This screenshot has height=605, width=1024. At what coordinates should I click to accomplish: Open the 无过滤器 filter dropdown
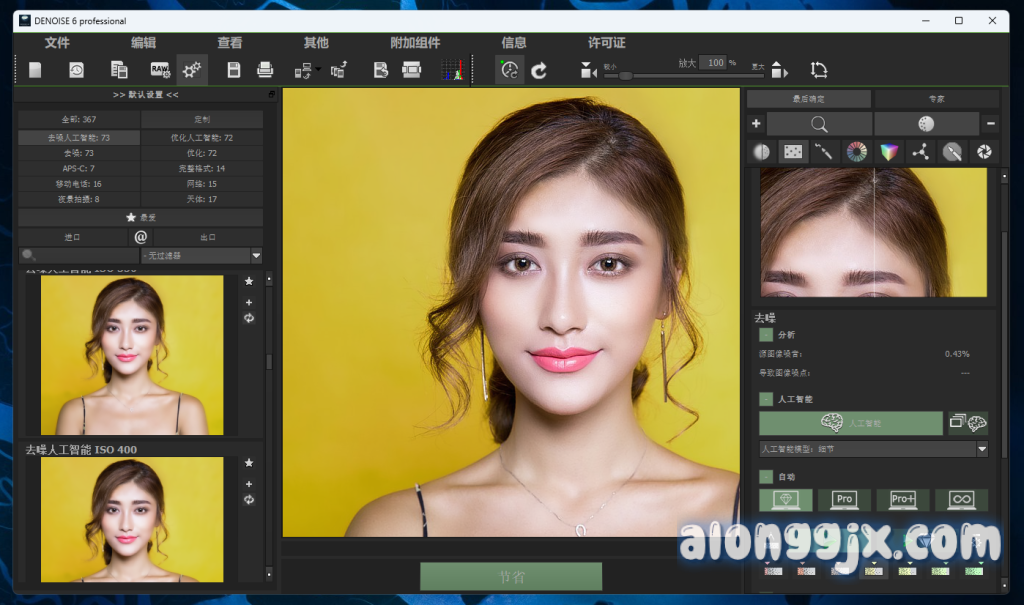[255, 256]
